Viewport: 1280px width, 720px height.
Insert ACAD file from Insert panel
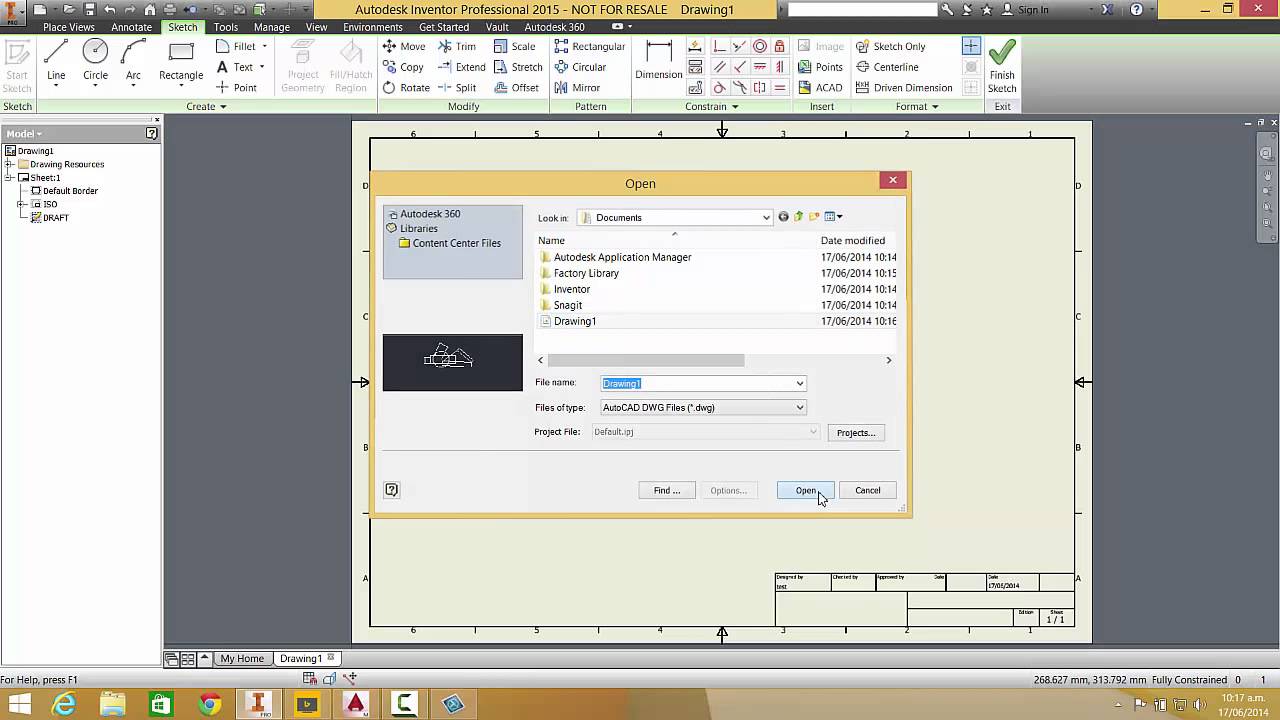(820, 87)
